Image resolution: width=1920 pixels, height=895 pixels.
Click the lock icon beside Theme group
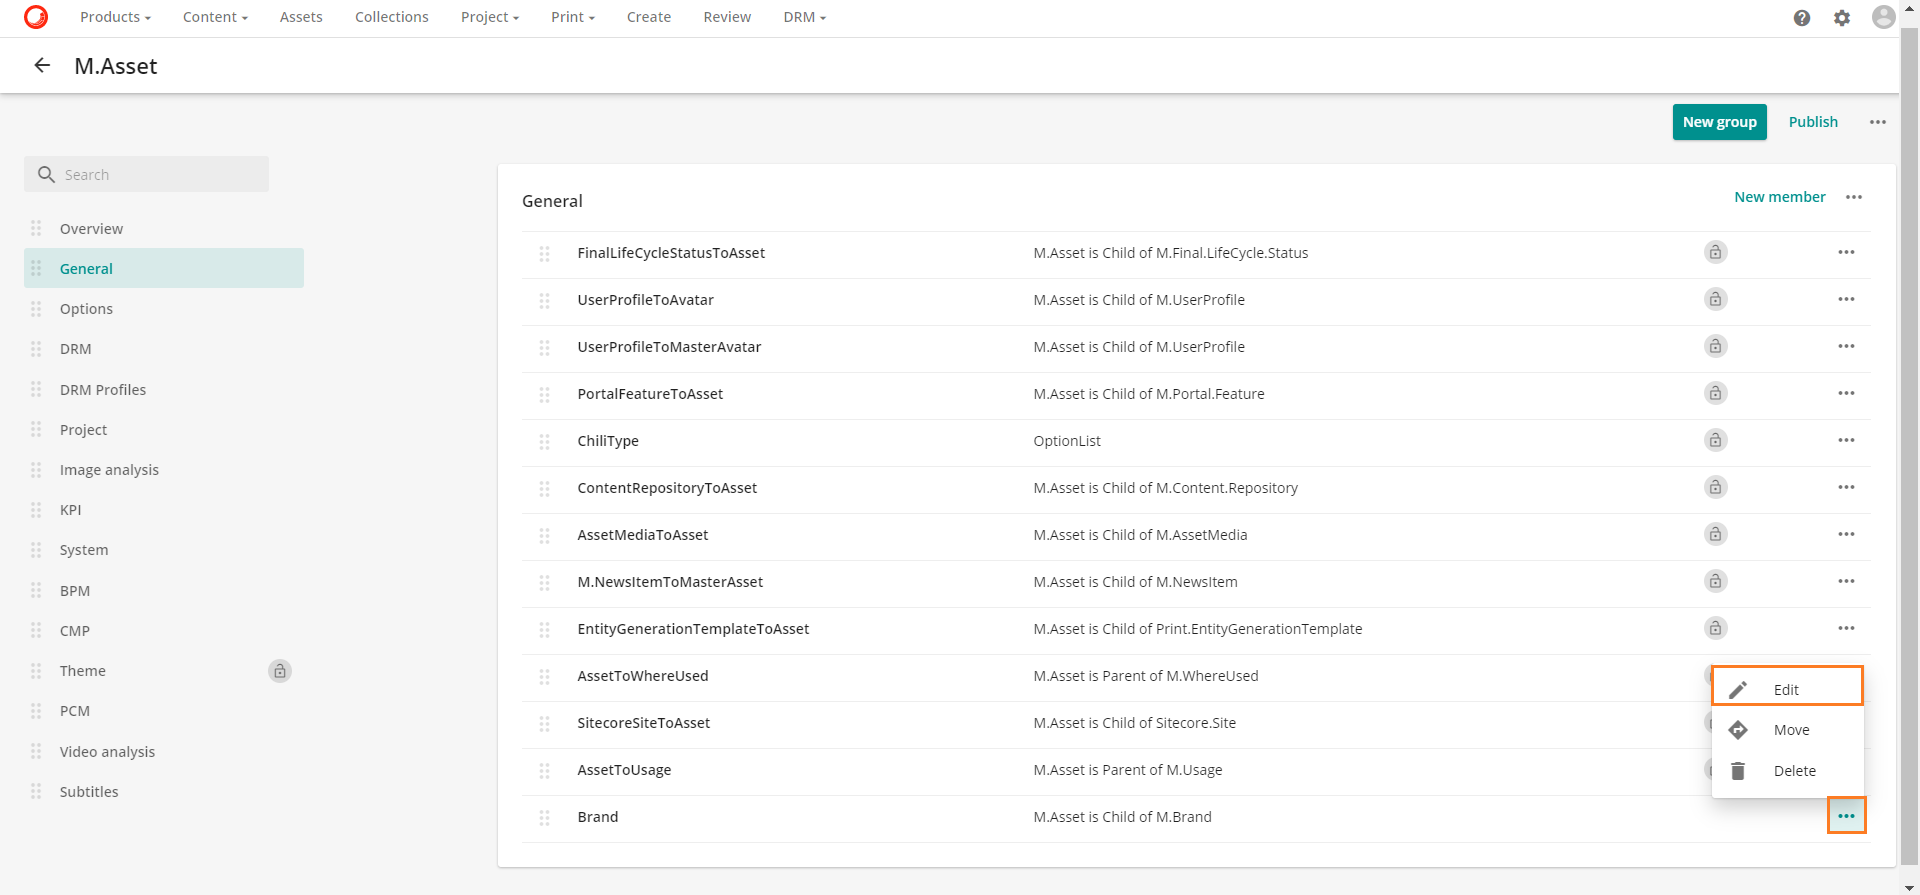coord(280,671)
